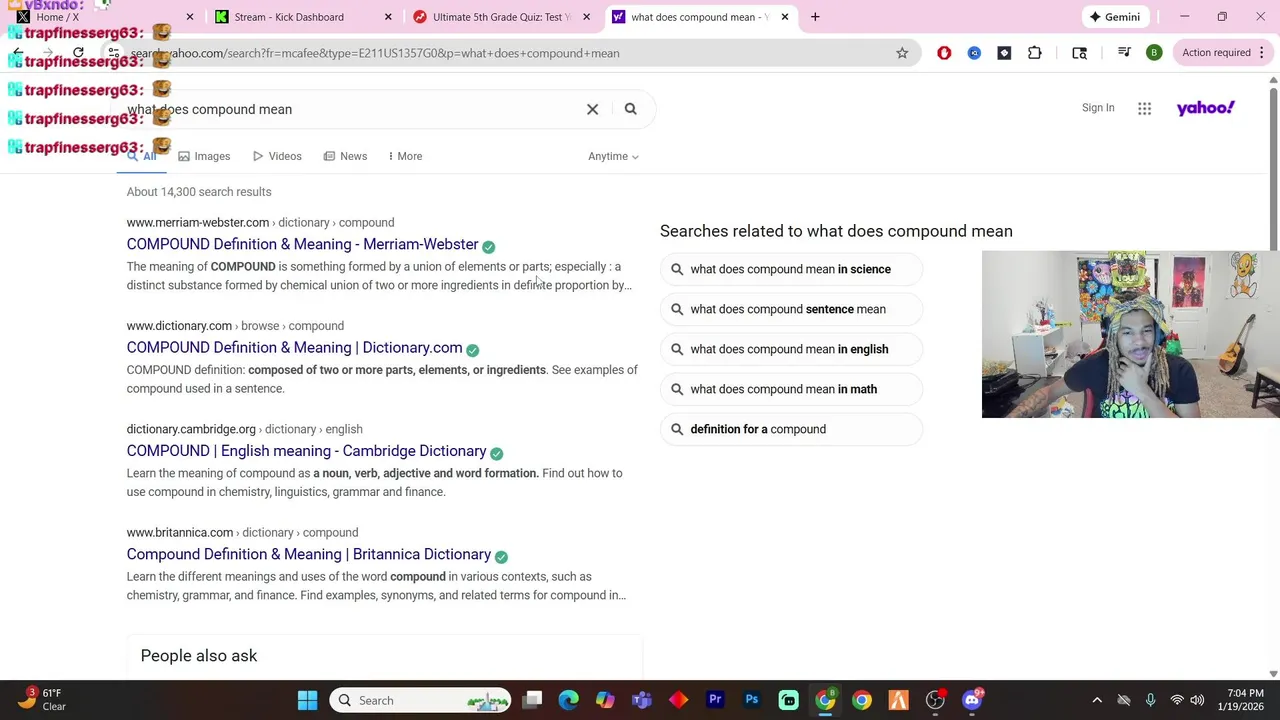Viewport: 1280px width, 720px height.
Task: Bookmark this page with the star icon
Action: [902, 53]
